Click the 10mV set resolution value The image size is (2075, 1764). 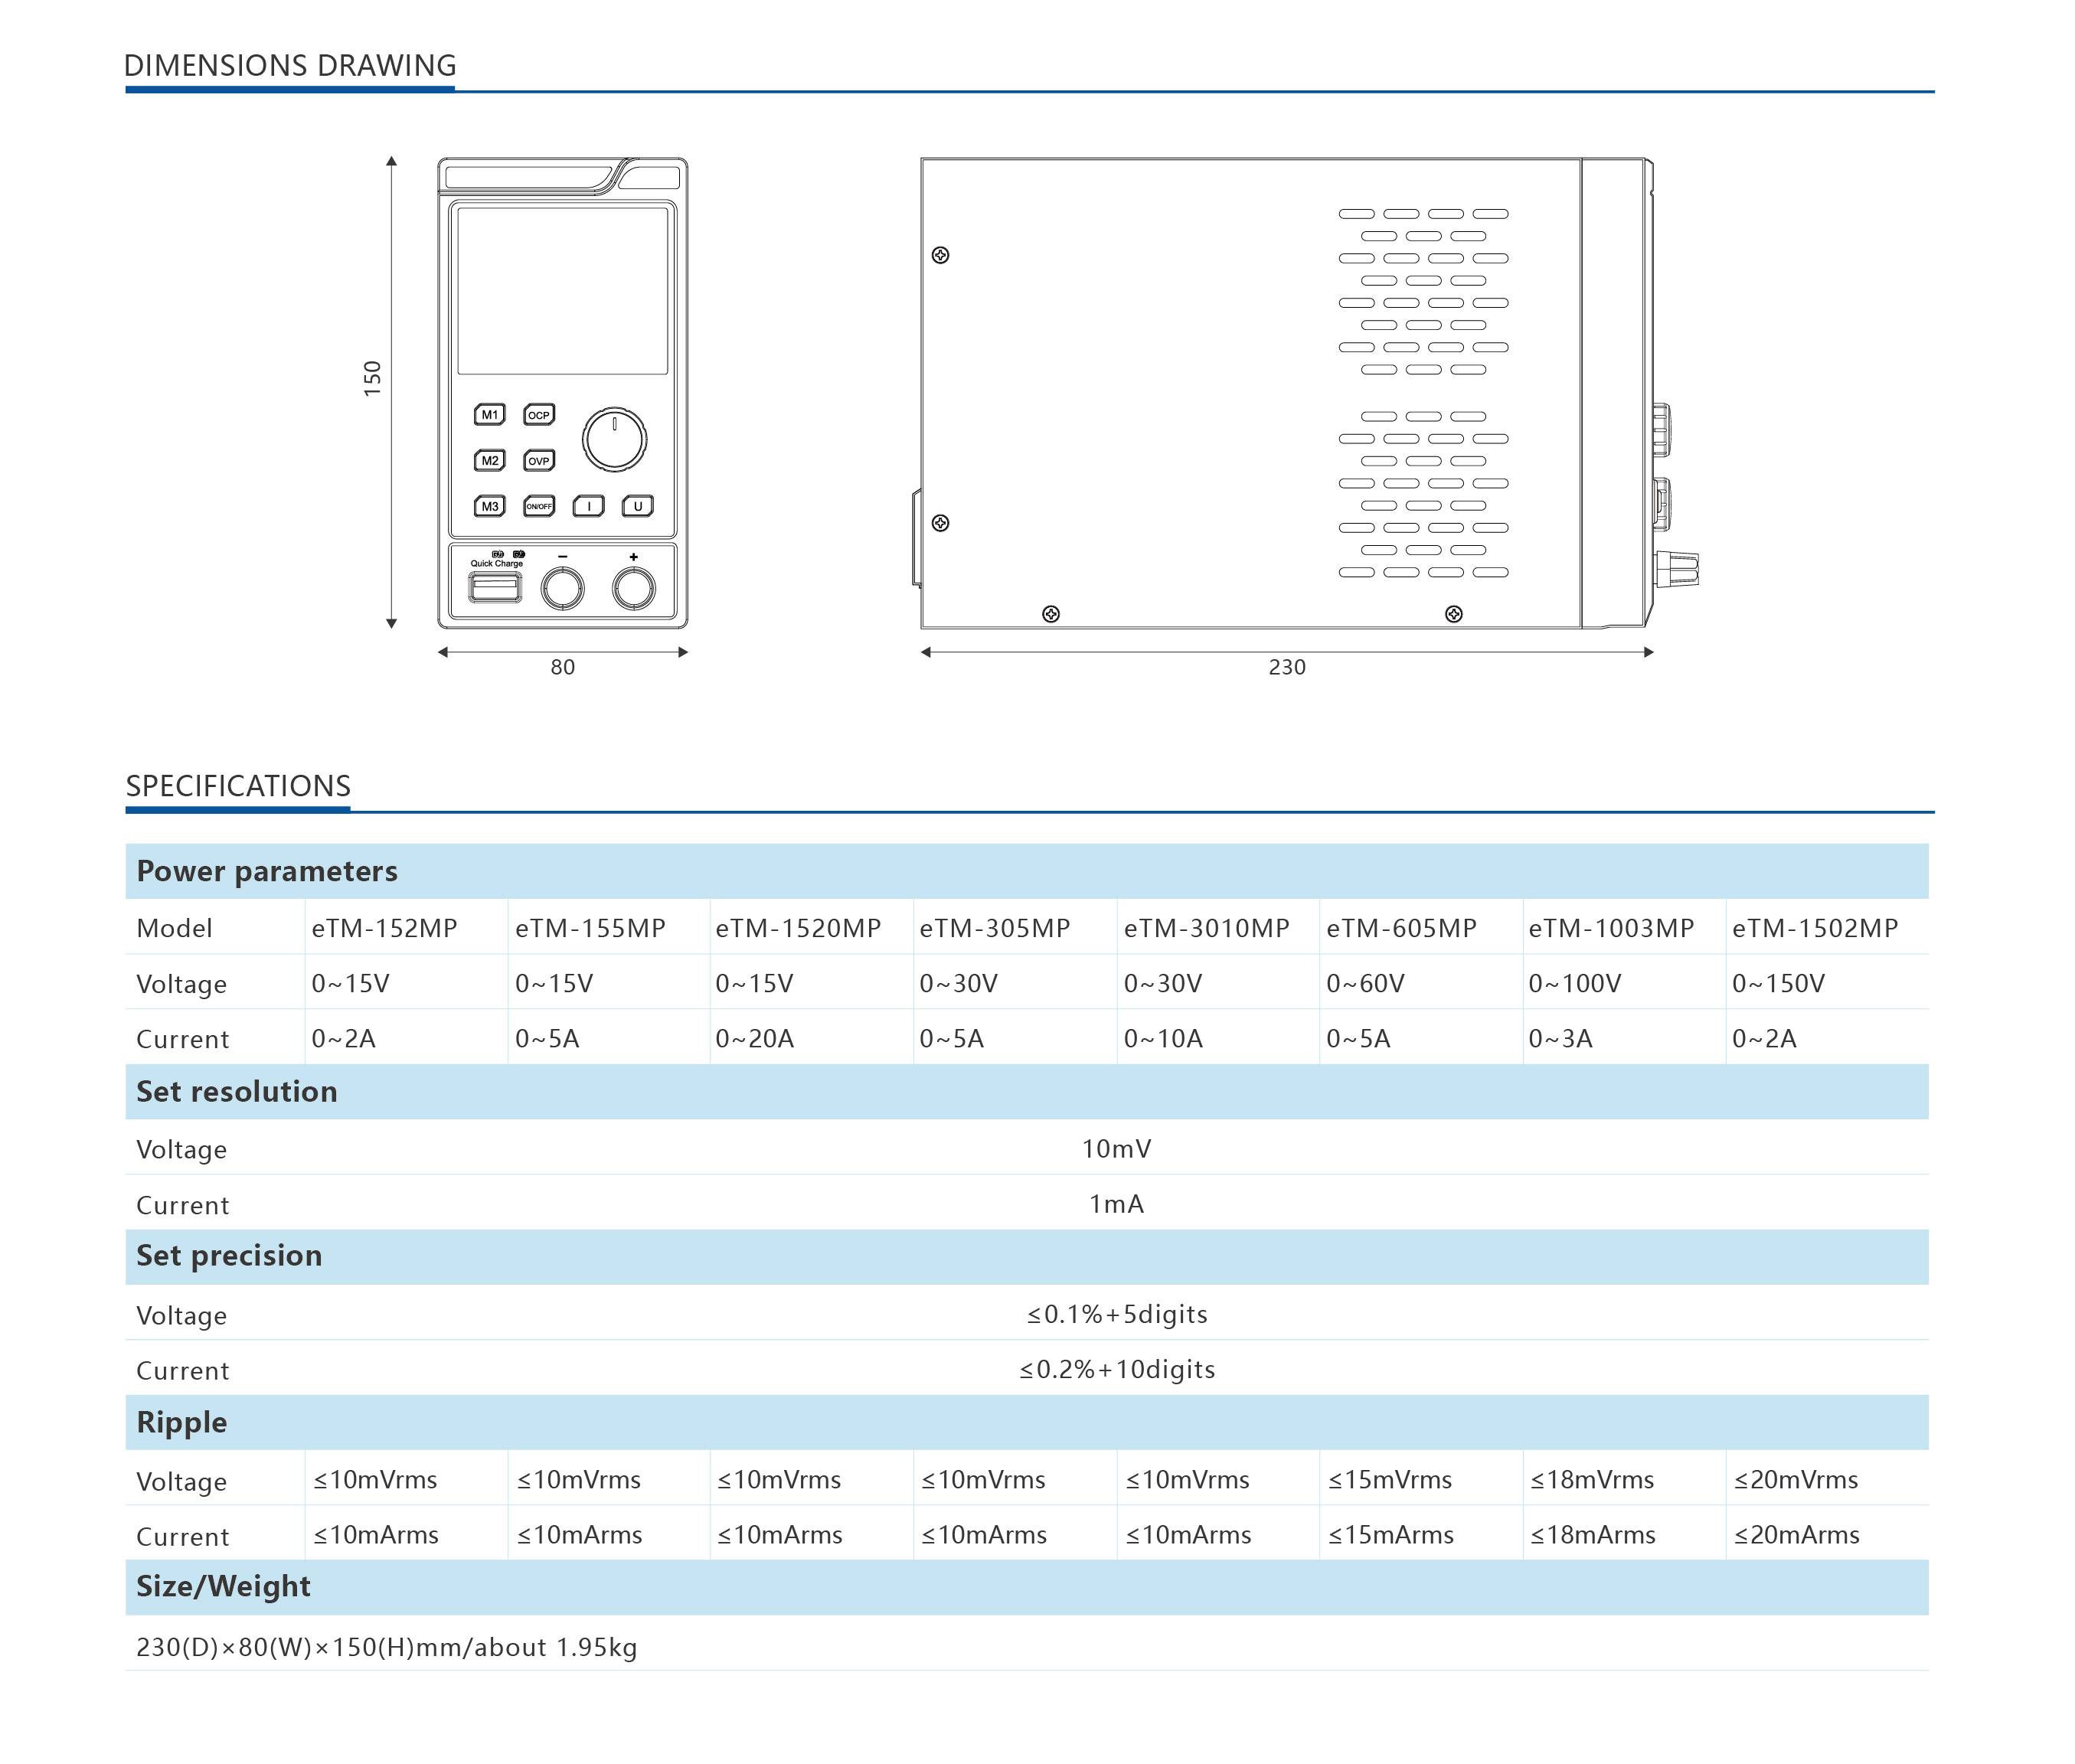click(x=1116, y=1148)
